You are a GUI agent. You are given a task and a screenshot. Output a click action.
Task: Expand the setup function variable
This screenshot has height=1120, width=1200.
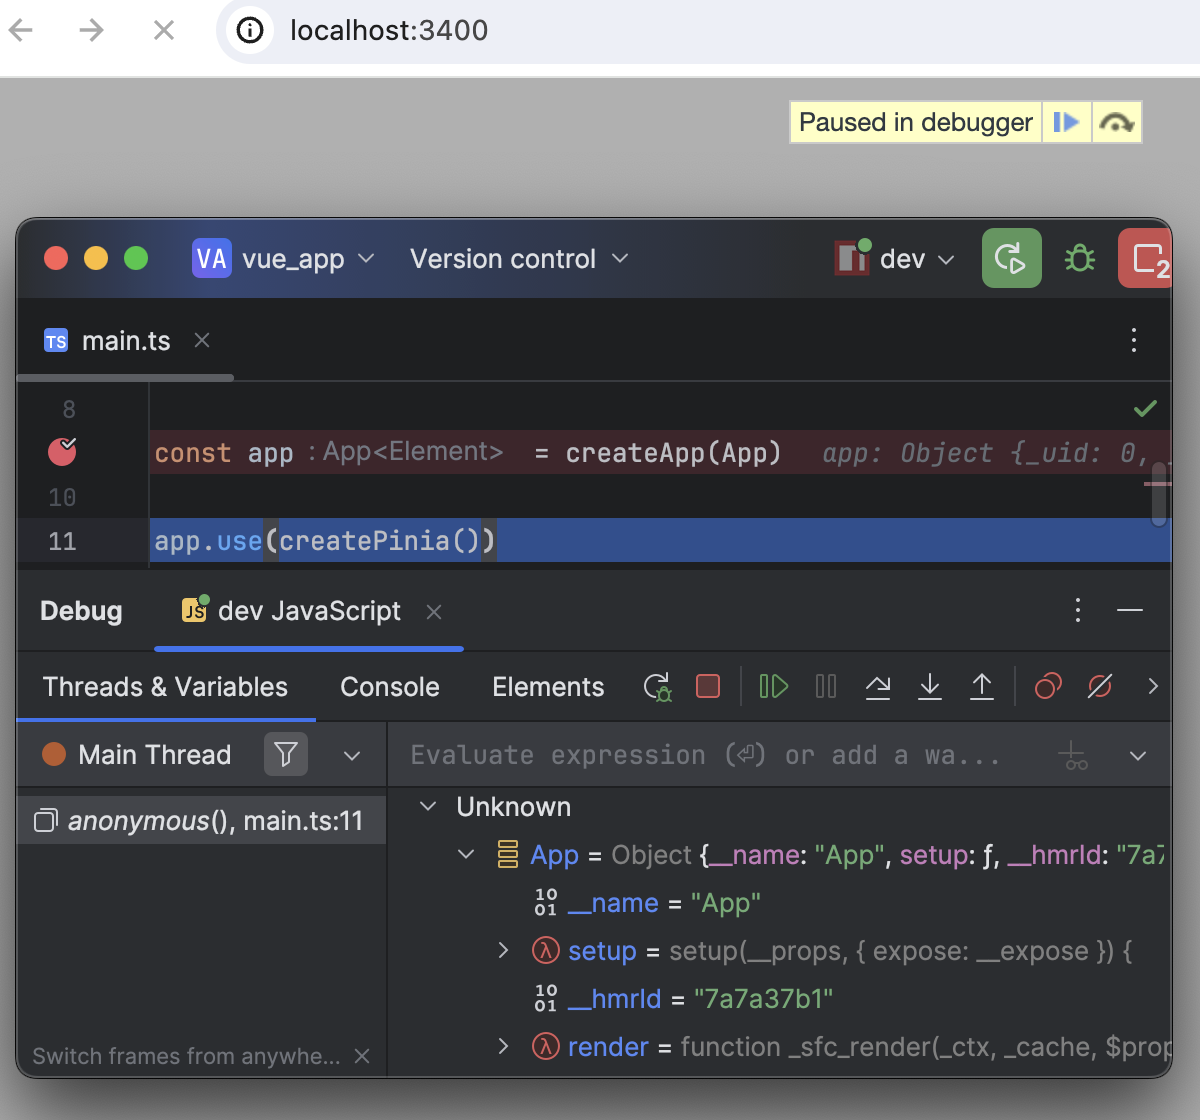pos(503,951)
